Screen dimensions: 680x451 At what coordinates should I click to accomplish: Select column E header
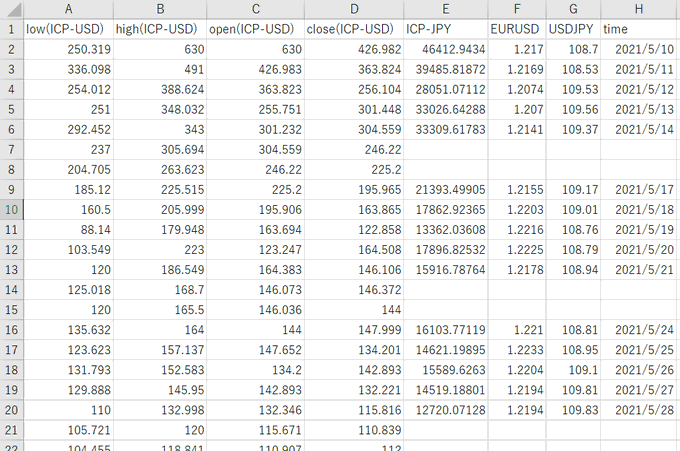[446, 9]
